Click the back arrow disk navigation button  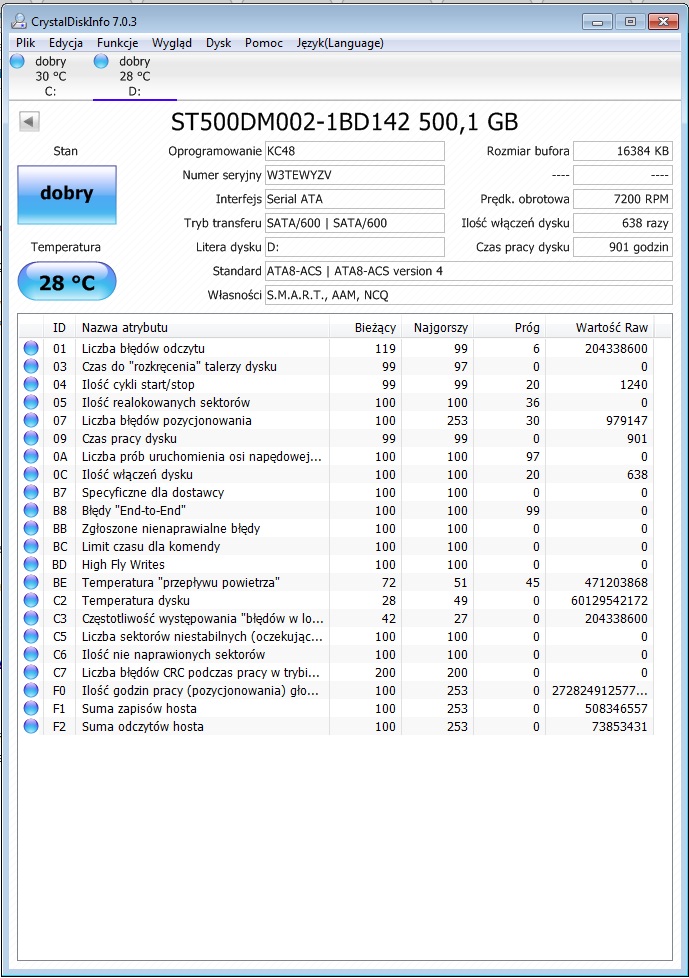[29, 121]
